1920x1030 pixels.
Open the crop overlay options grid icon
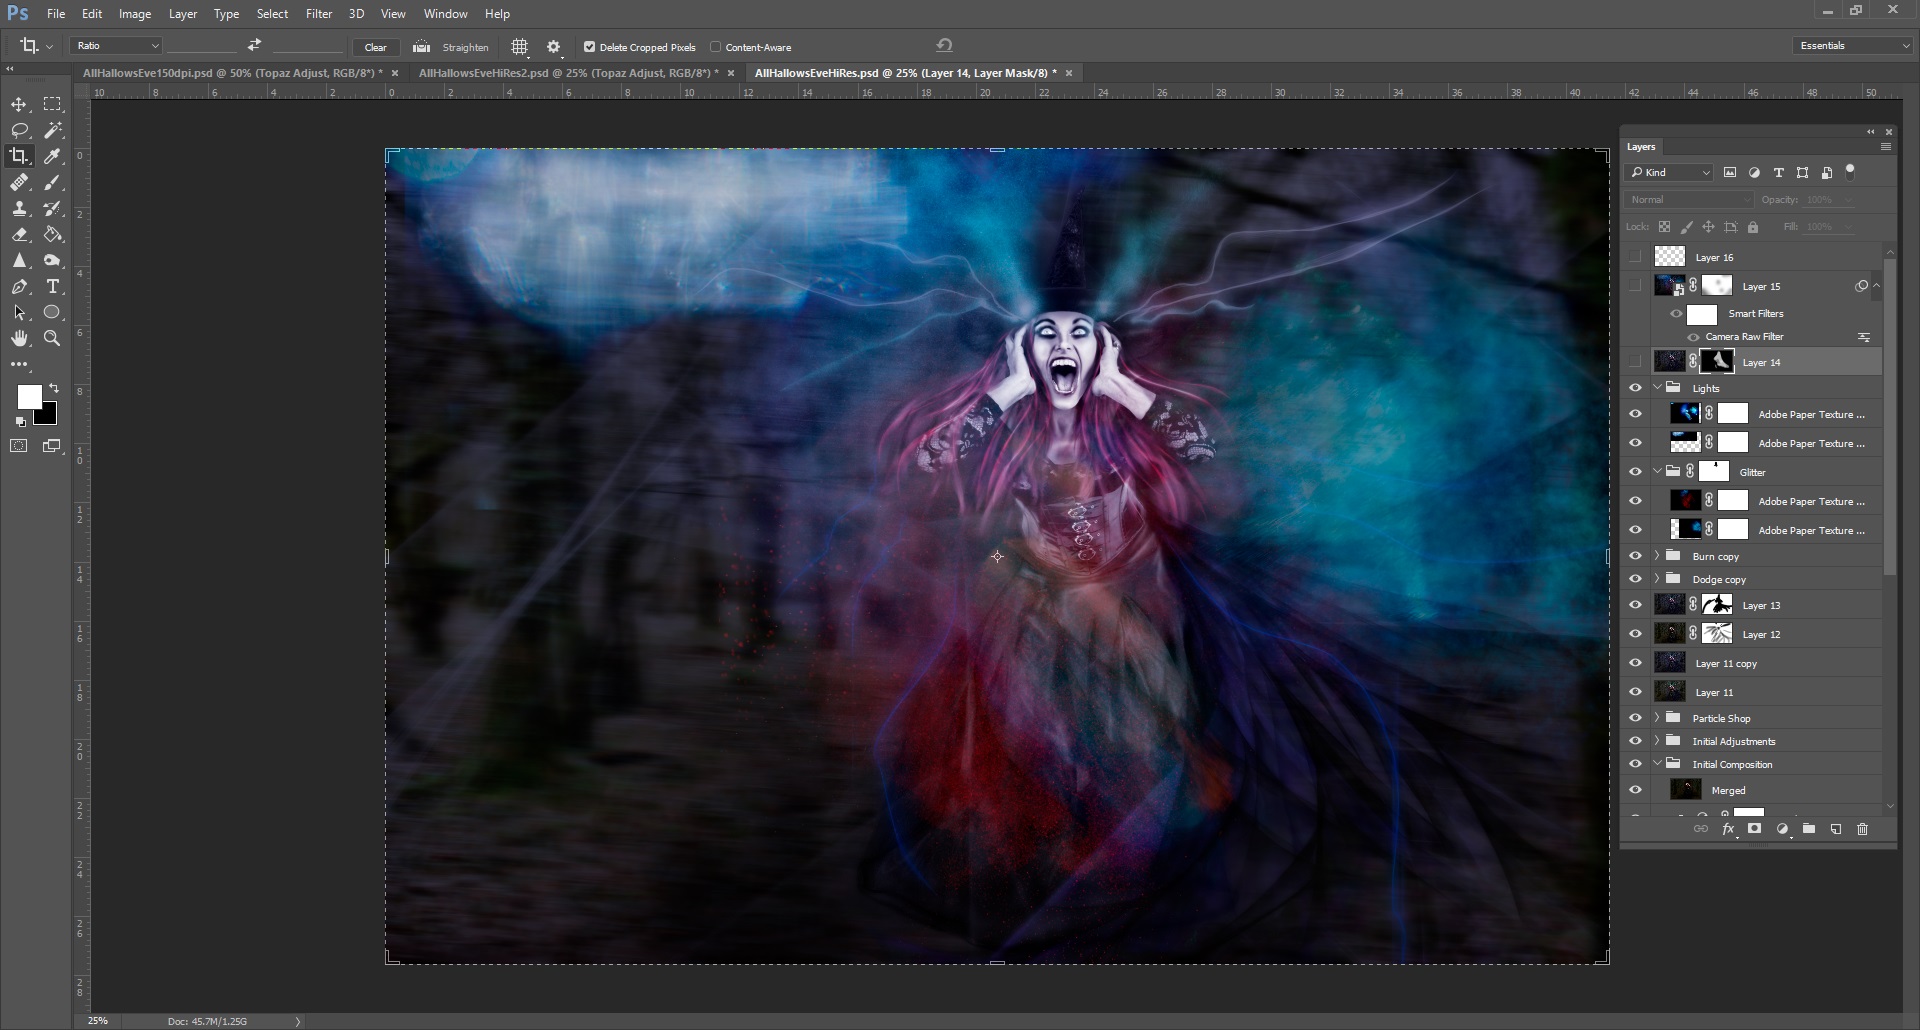point(519,46)
